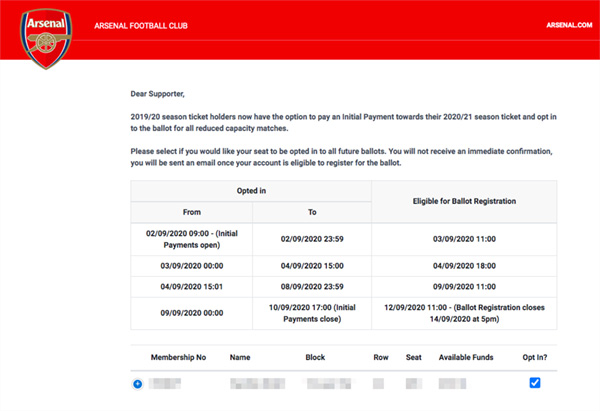The height and width of the screenshot is (411, 600).
Task: Click the Available Funds column header
Action: (x=466, y=357)
